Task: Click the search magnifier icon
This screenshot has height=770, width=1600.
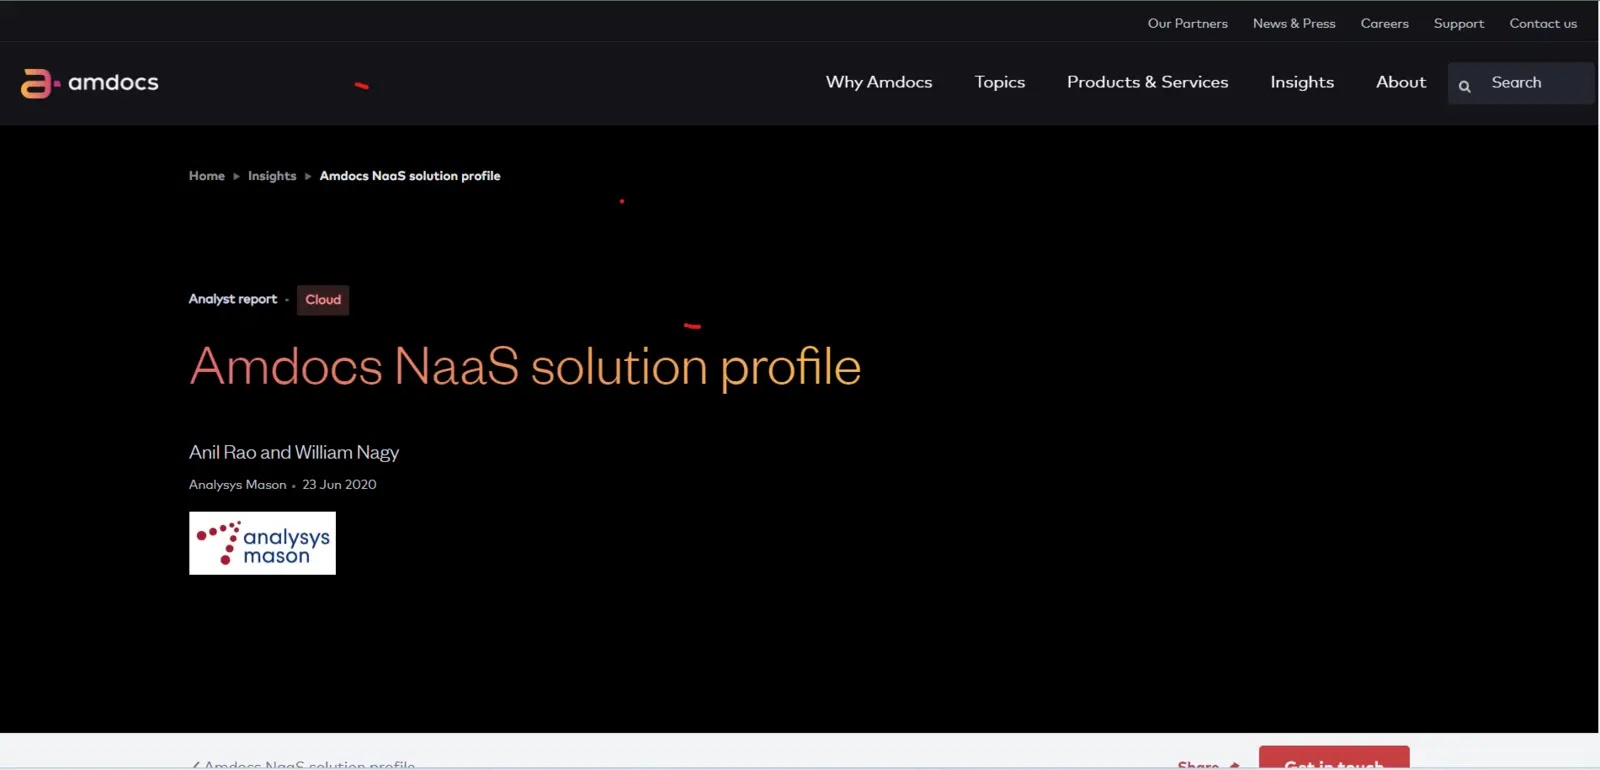Action: click(x=1464, y=86)
